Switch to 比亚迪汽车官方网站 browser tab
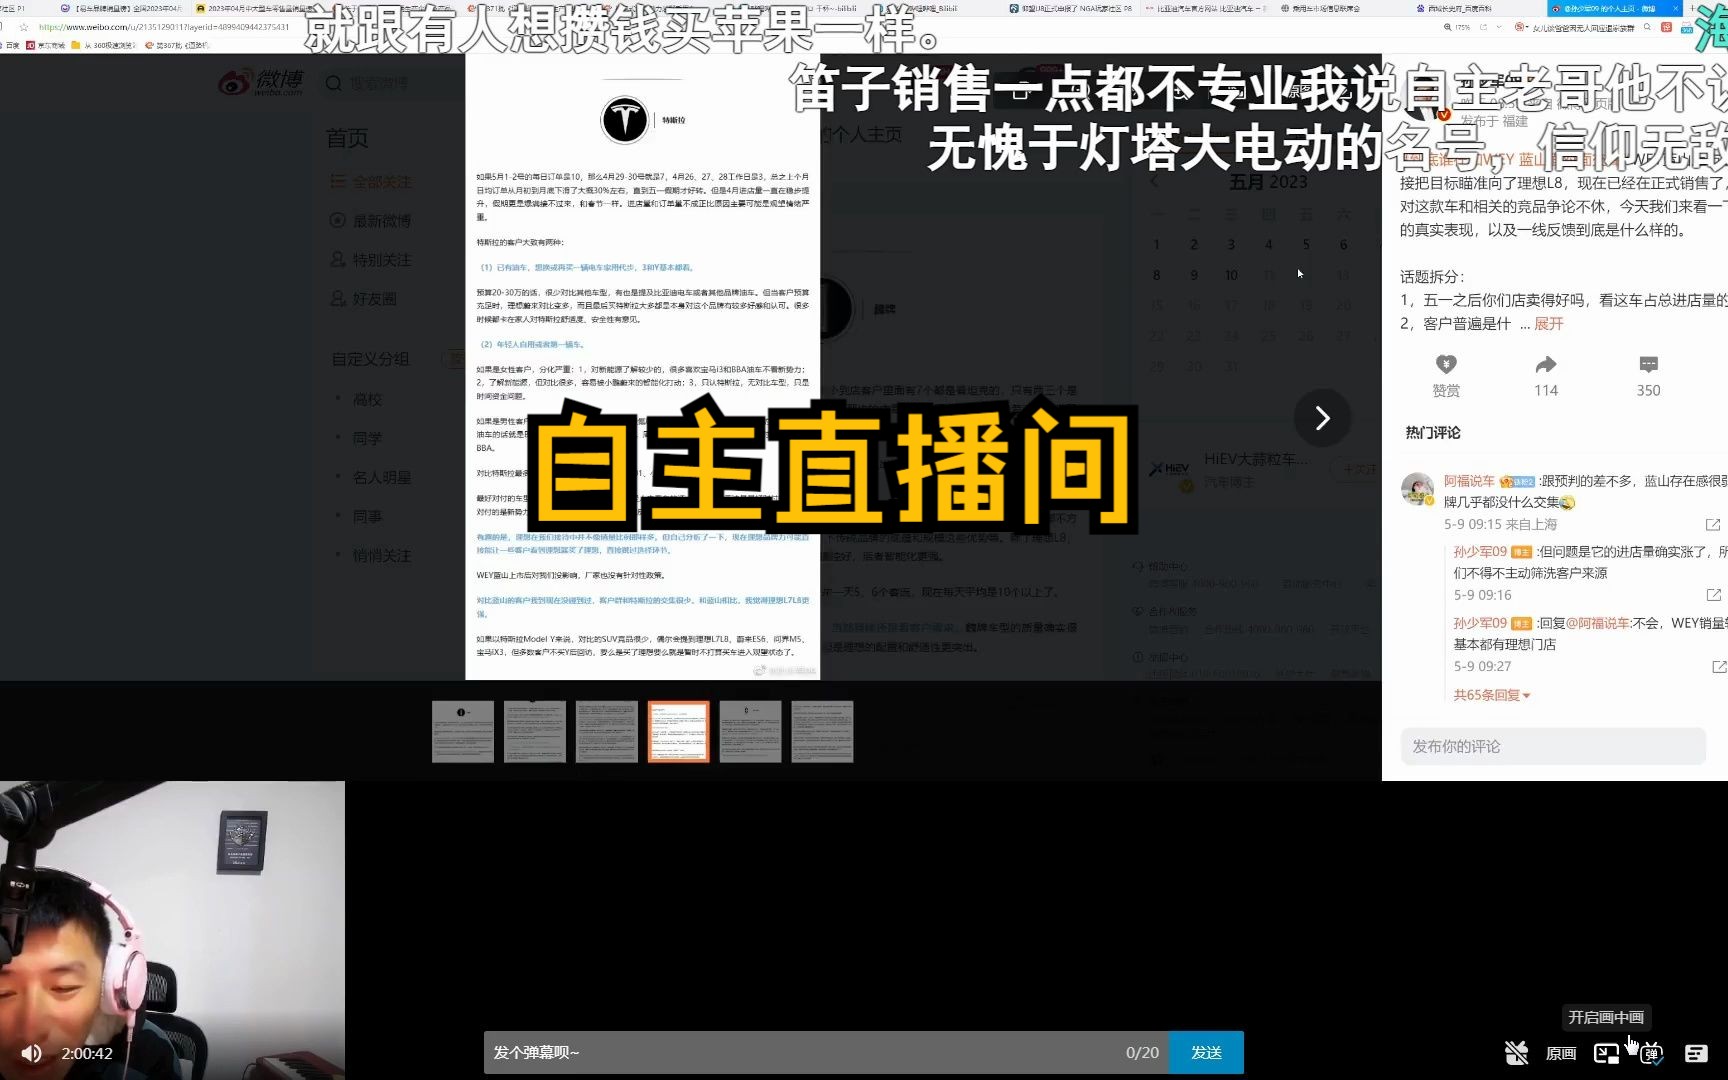The width and height of the screenshot is (1728, 1080). click(x=1205, y=8)
